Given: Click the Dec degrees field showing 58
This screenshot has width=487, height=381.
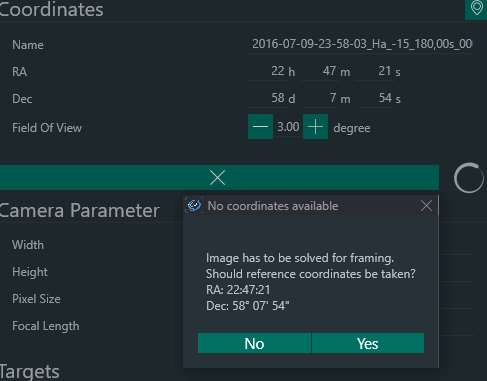Looking at the screenshot, I should [x=267, y=98].
